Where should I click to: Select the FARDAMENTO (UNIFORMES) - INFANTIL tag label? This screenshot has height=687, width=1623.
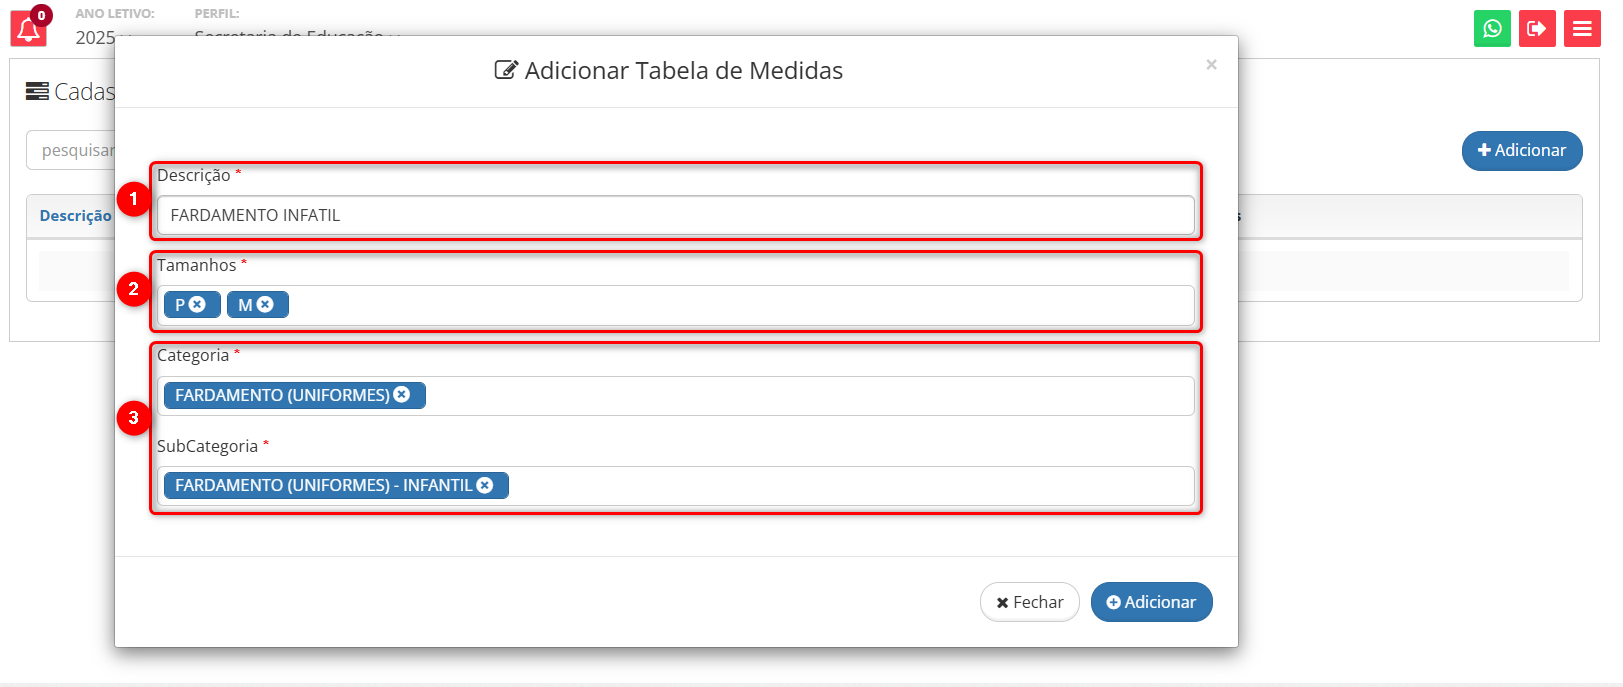click(x=323, y=485)
